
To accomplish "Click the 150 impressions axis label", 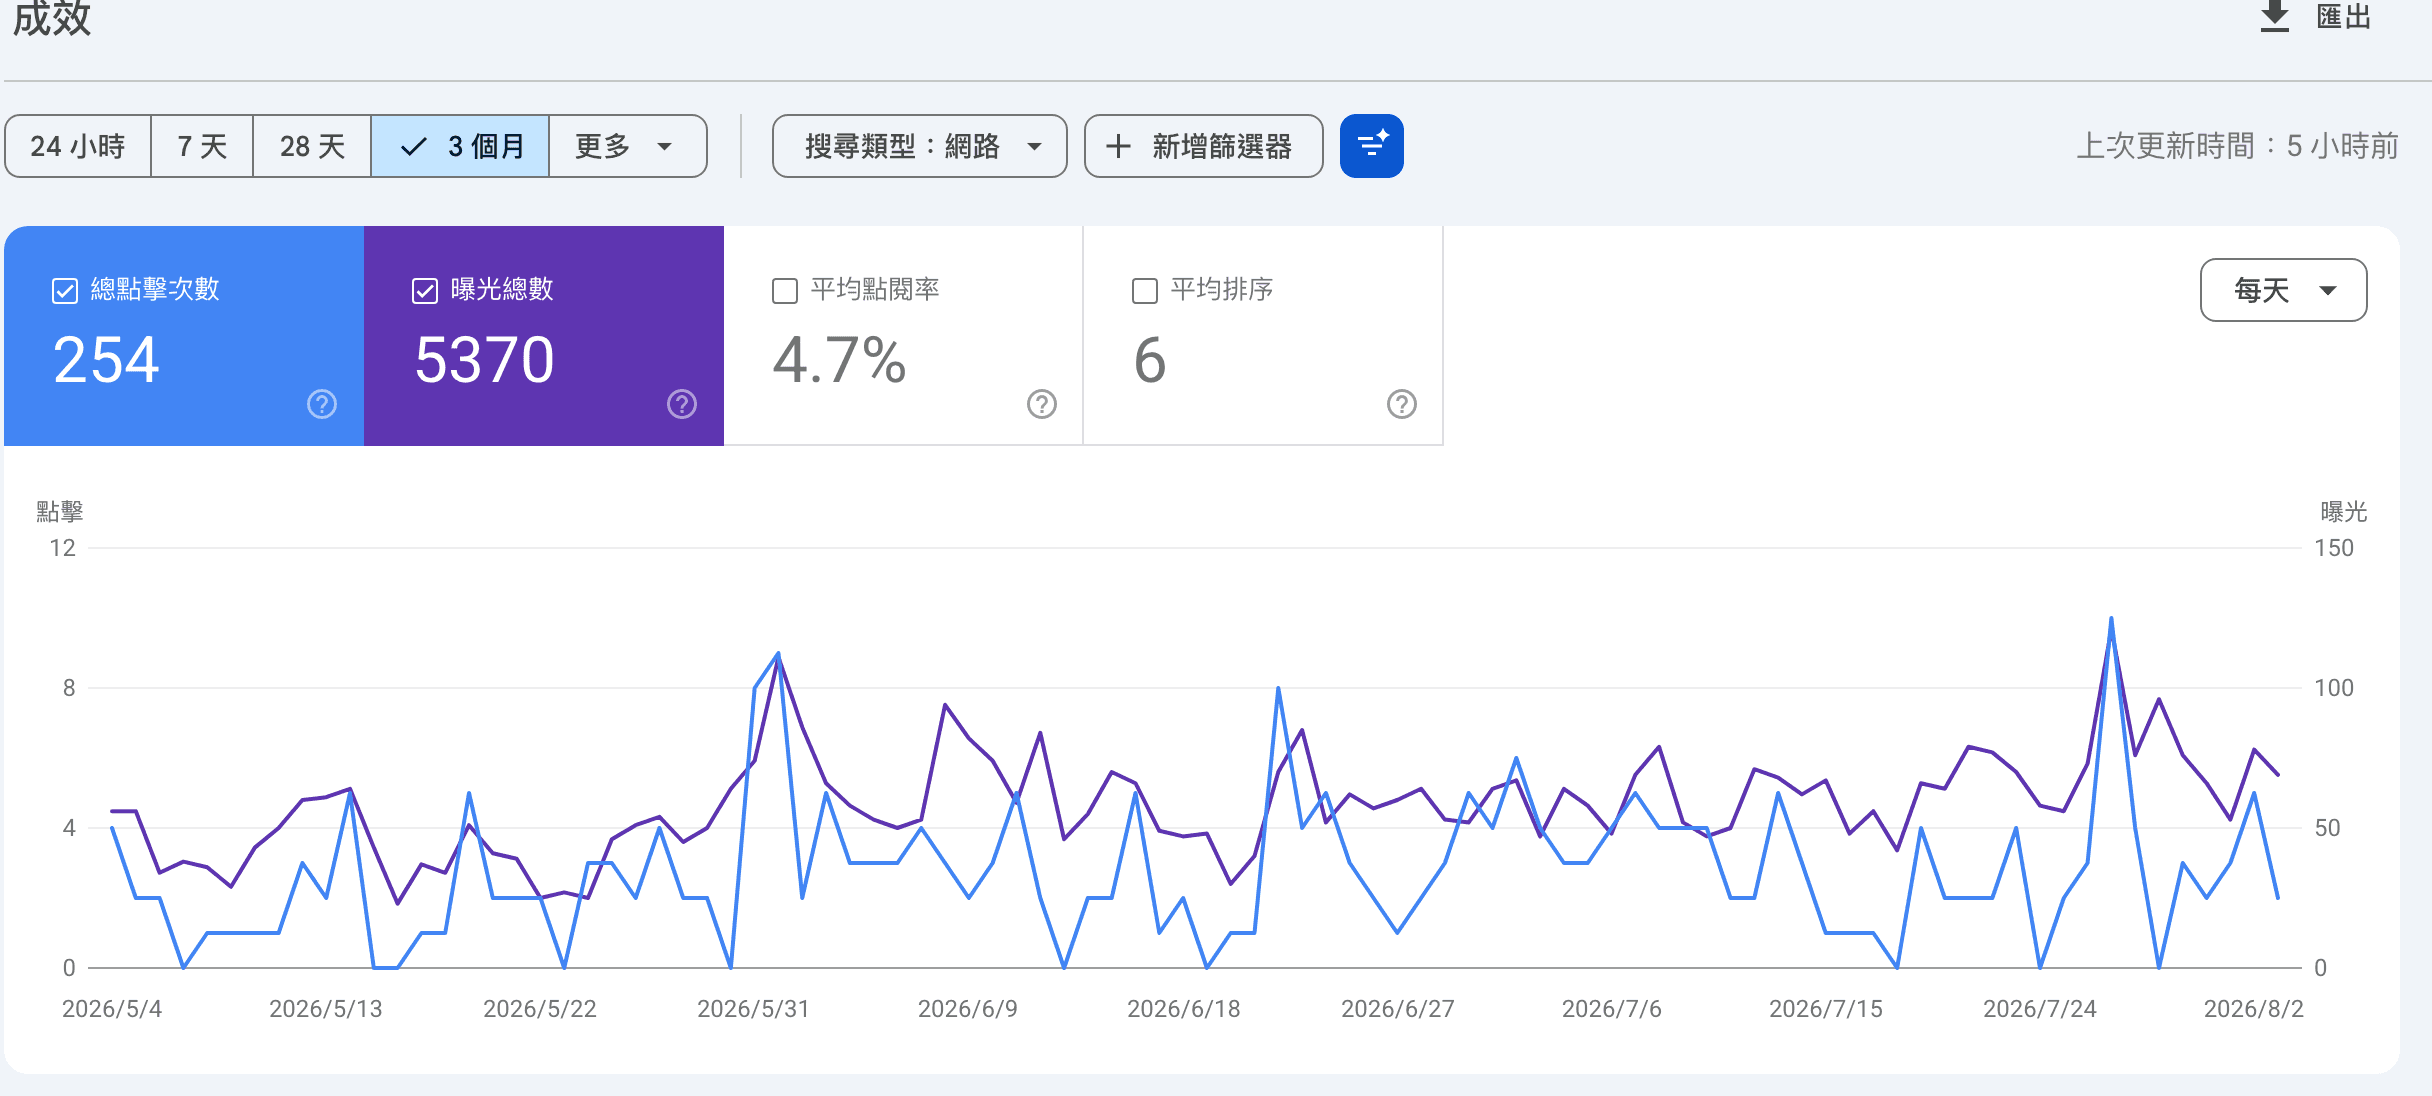I will tap(2334, 548).
